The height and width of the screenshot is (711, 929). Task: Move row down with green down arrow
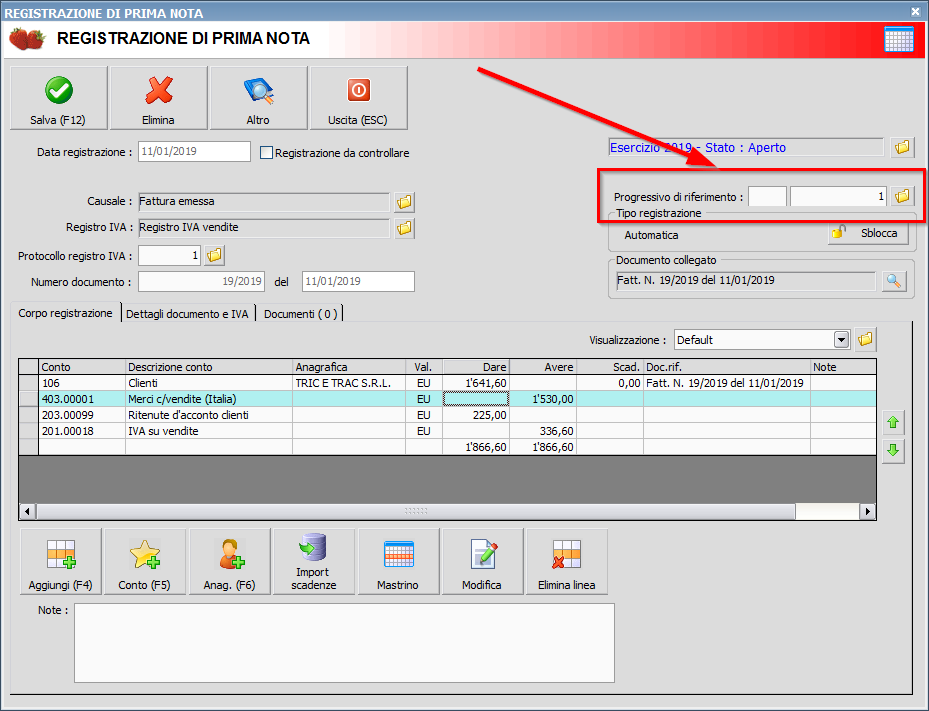[x=893, y=450]
